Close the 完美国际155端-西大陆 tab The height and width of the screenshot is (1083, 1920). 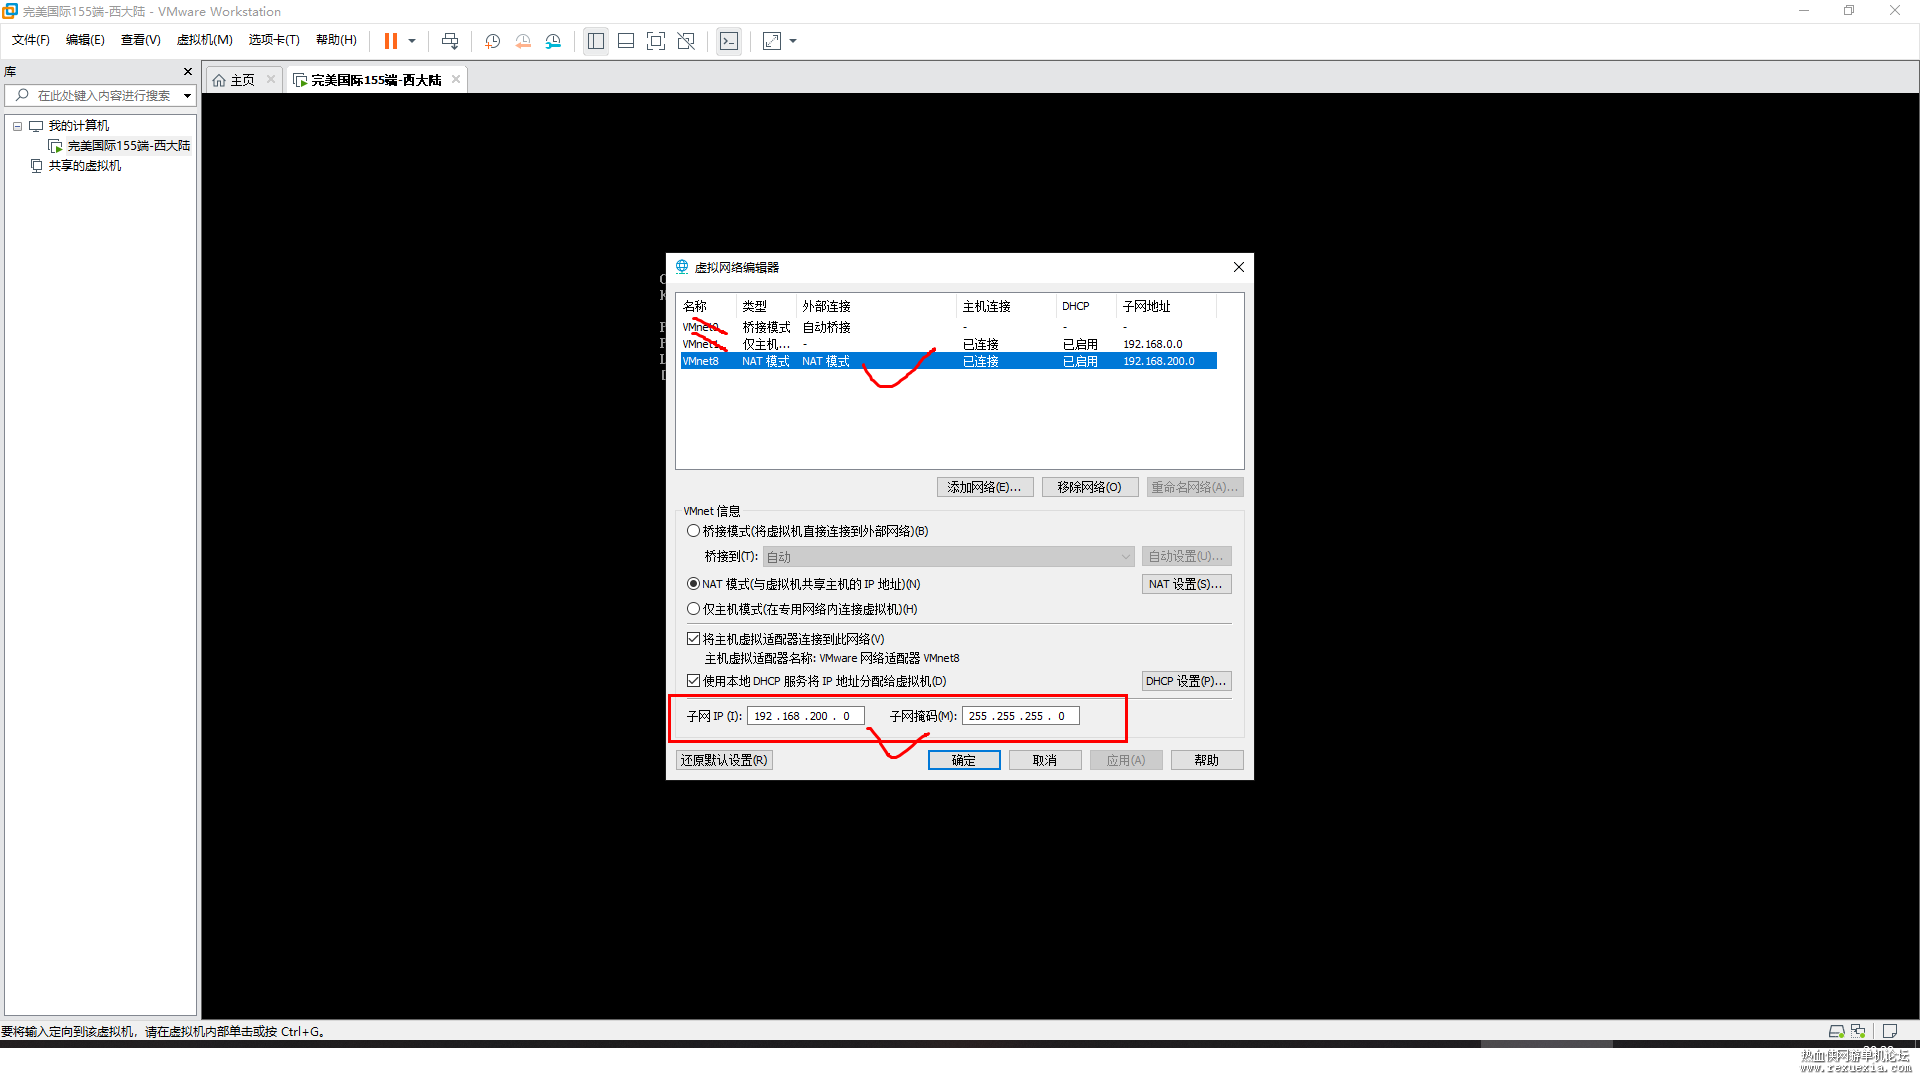[x=456, y=80]
